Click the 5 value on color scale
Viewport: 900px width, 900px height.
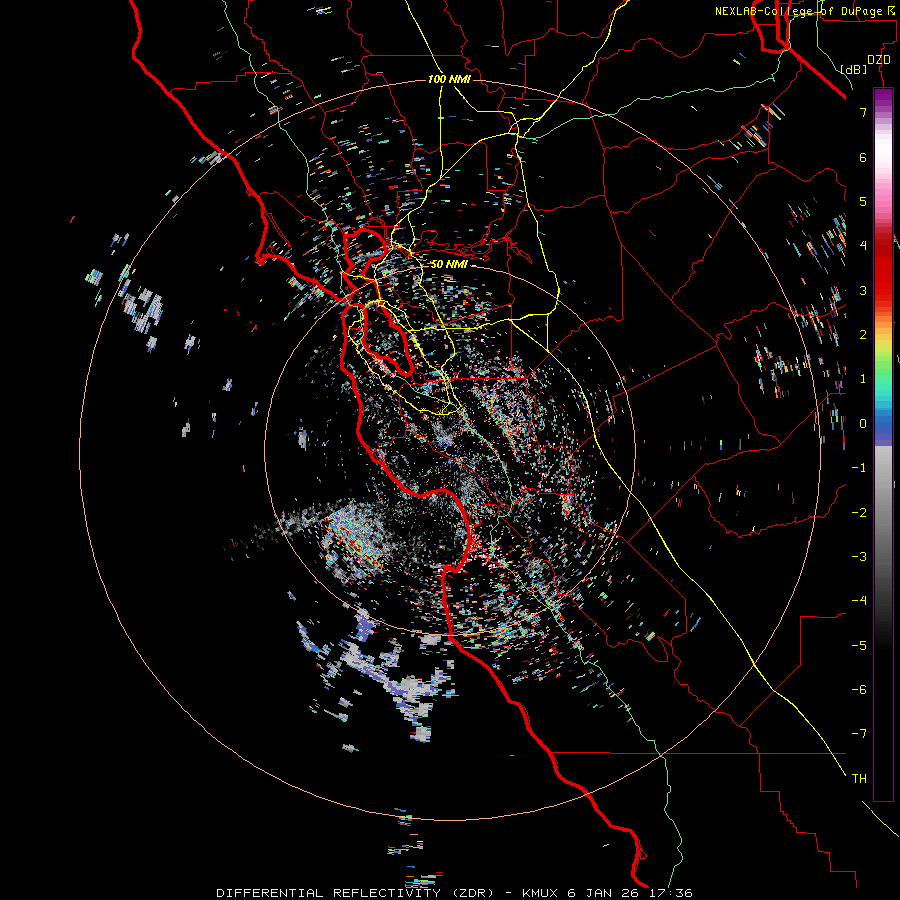(x=863, y=201)
